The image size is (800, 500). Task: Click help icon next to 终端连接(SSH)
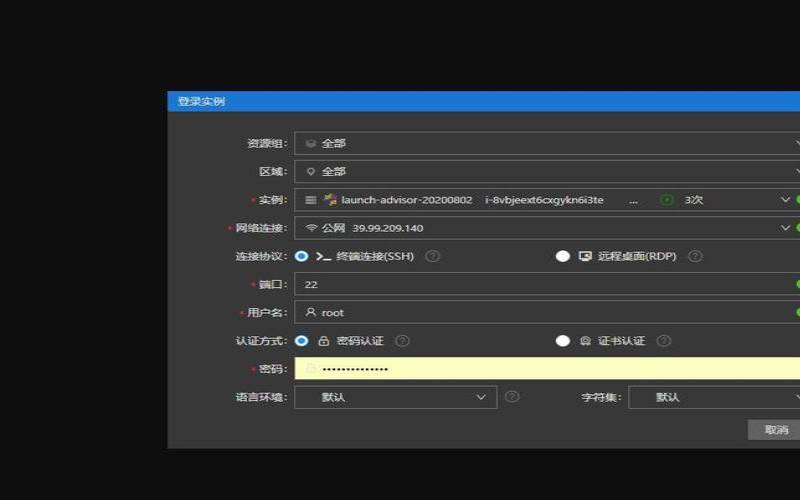(x=433, y=256)
